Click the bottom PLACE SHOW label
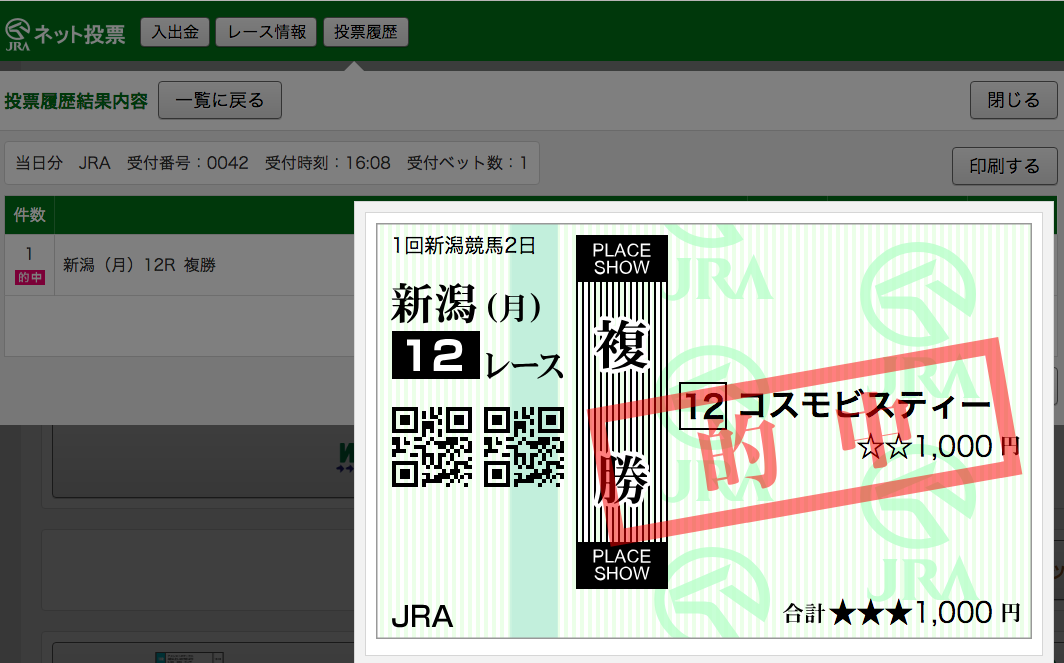 pos(622,565)
